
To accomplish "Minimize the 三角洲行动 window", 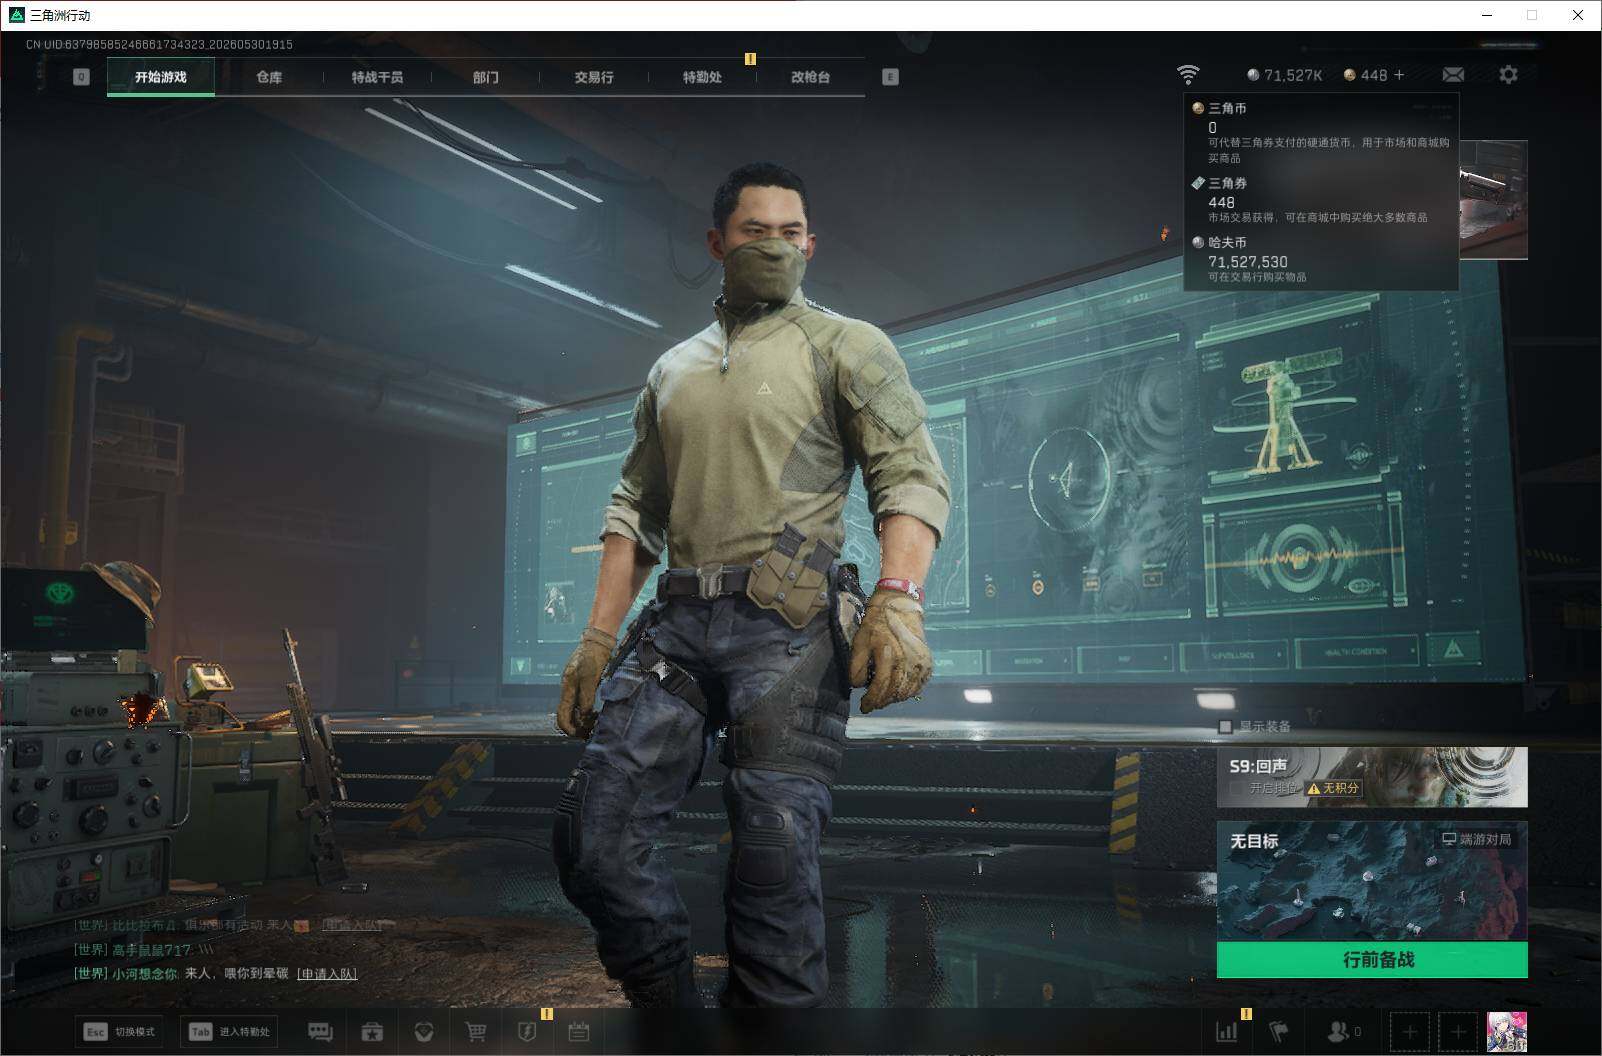I will coord(1486,15).
